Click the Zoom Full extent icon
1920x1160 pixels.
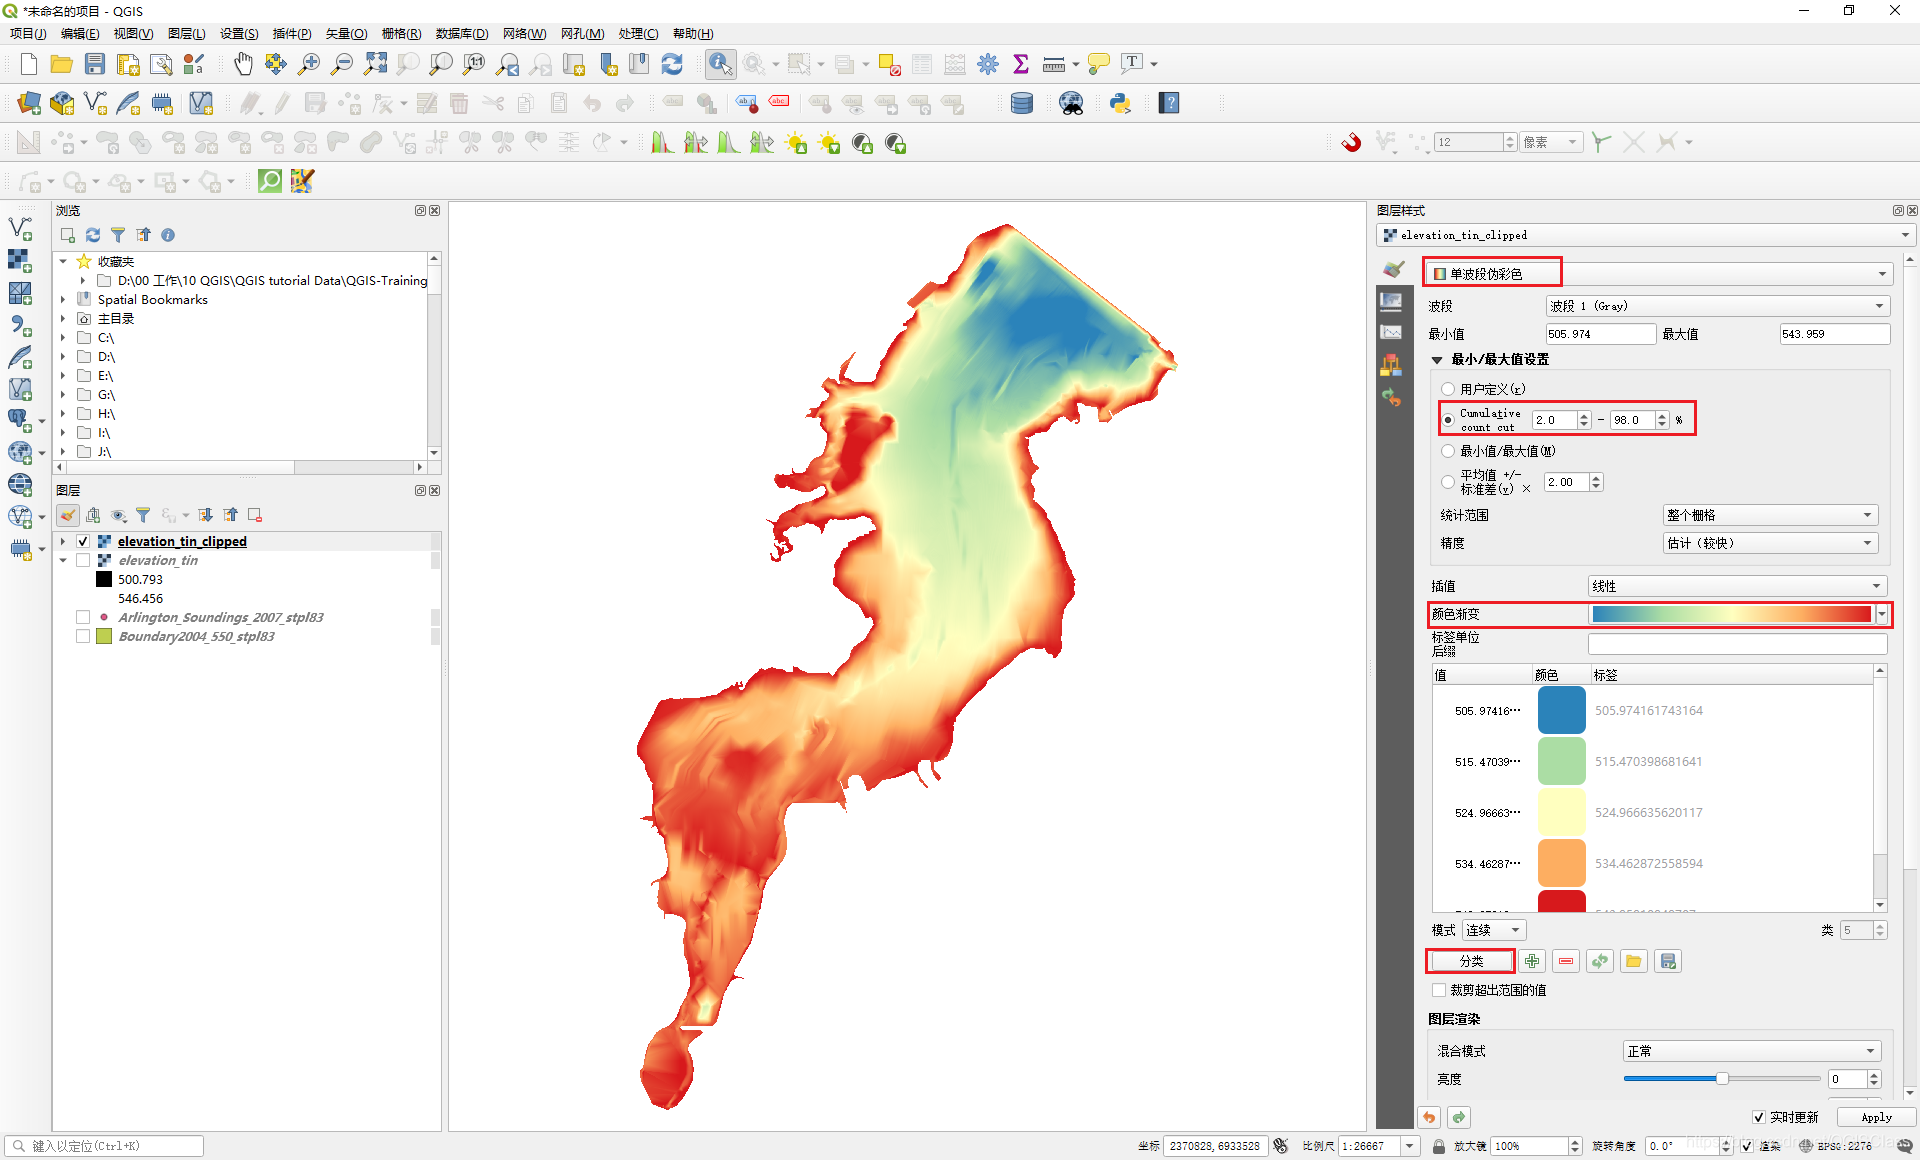click(375, 64)
